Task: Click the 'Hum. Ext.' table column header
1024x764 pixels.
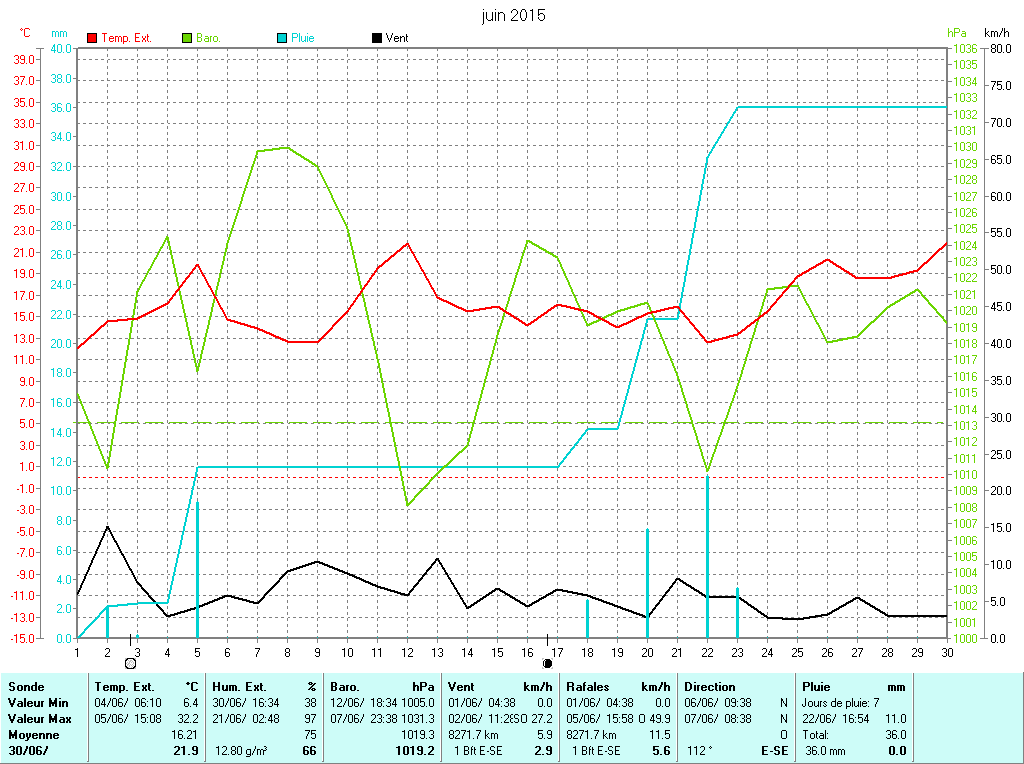Action: pos(240,687)
